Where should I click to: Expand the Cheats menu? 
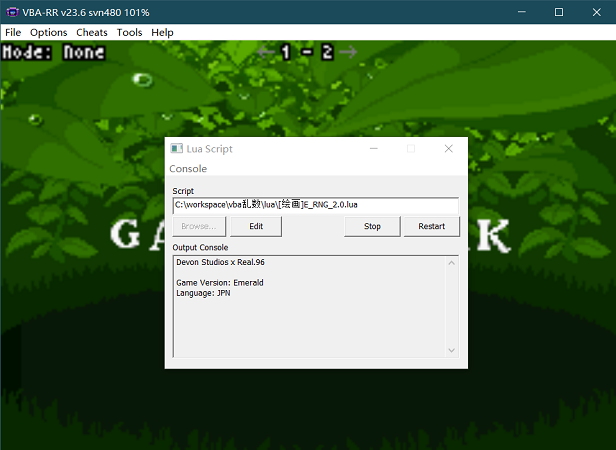(x=92, y=32)
